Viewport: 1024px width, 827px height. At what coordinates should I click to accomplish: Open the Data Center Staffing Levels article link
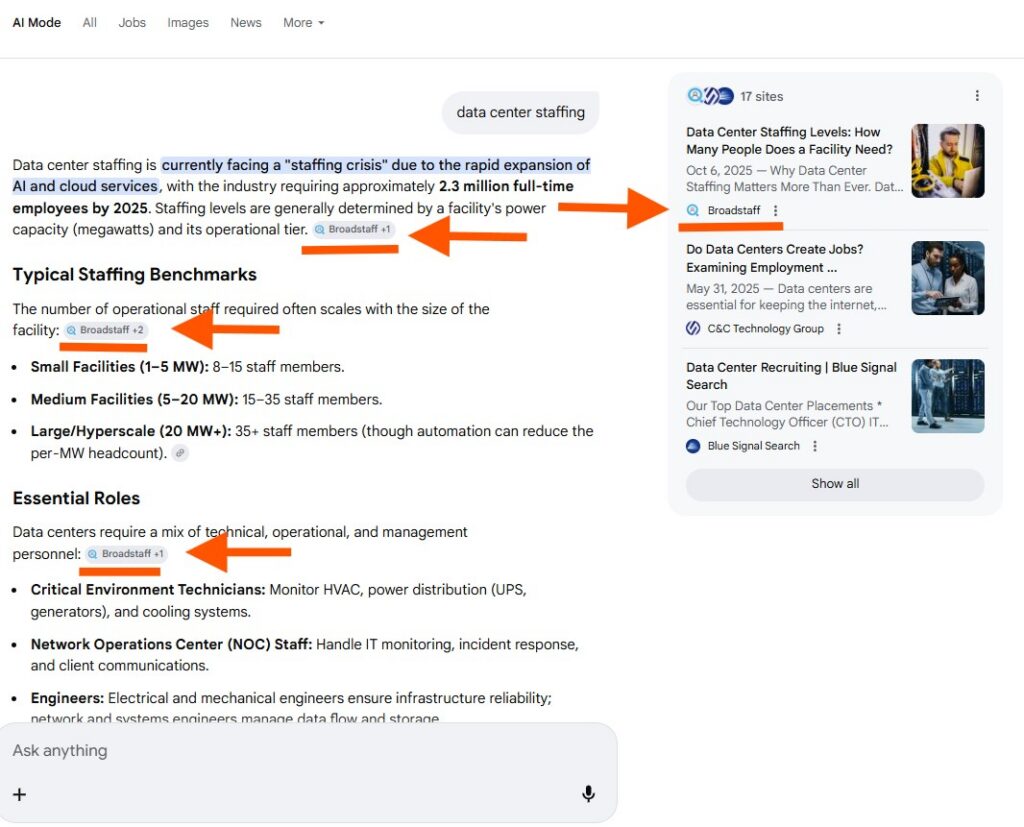pyautogui.click(x=790, y=141)
